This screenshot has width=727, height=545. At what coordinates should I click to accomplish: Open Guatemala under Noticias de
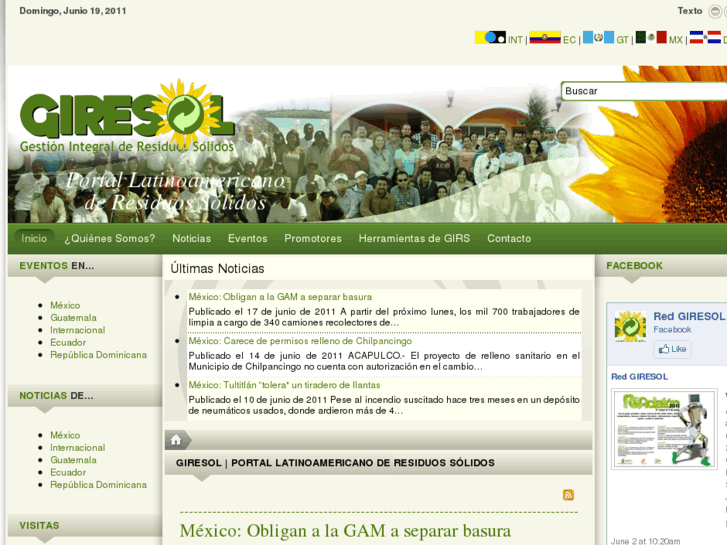coord(73,460)
